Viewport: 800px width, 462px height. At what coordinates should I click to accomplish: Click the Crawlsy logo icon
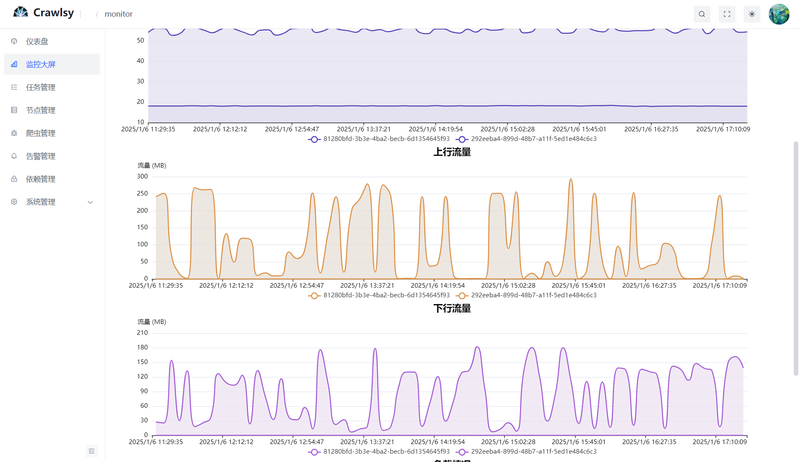pos(20,12)
